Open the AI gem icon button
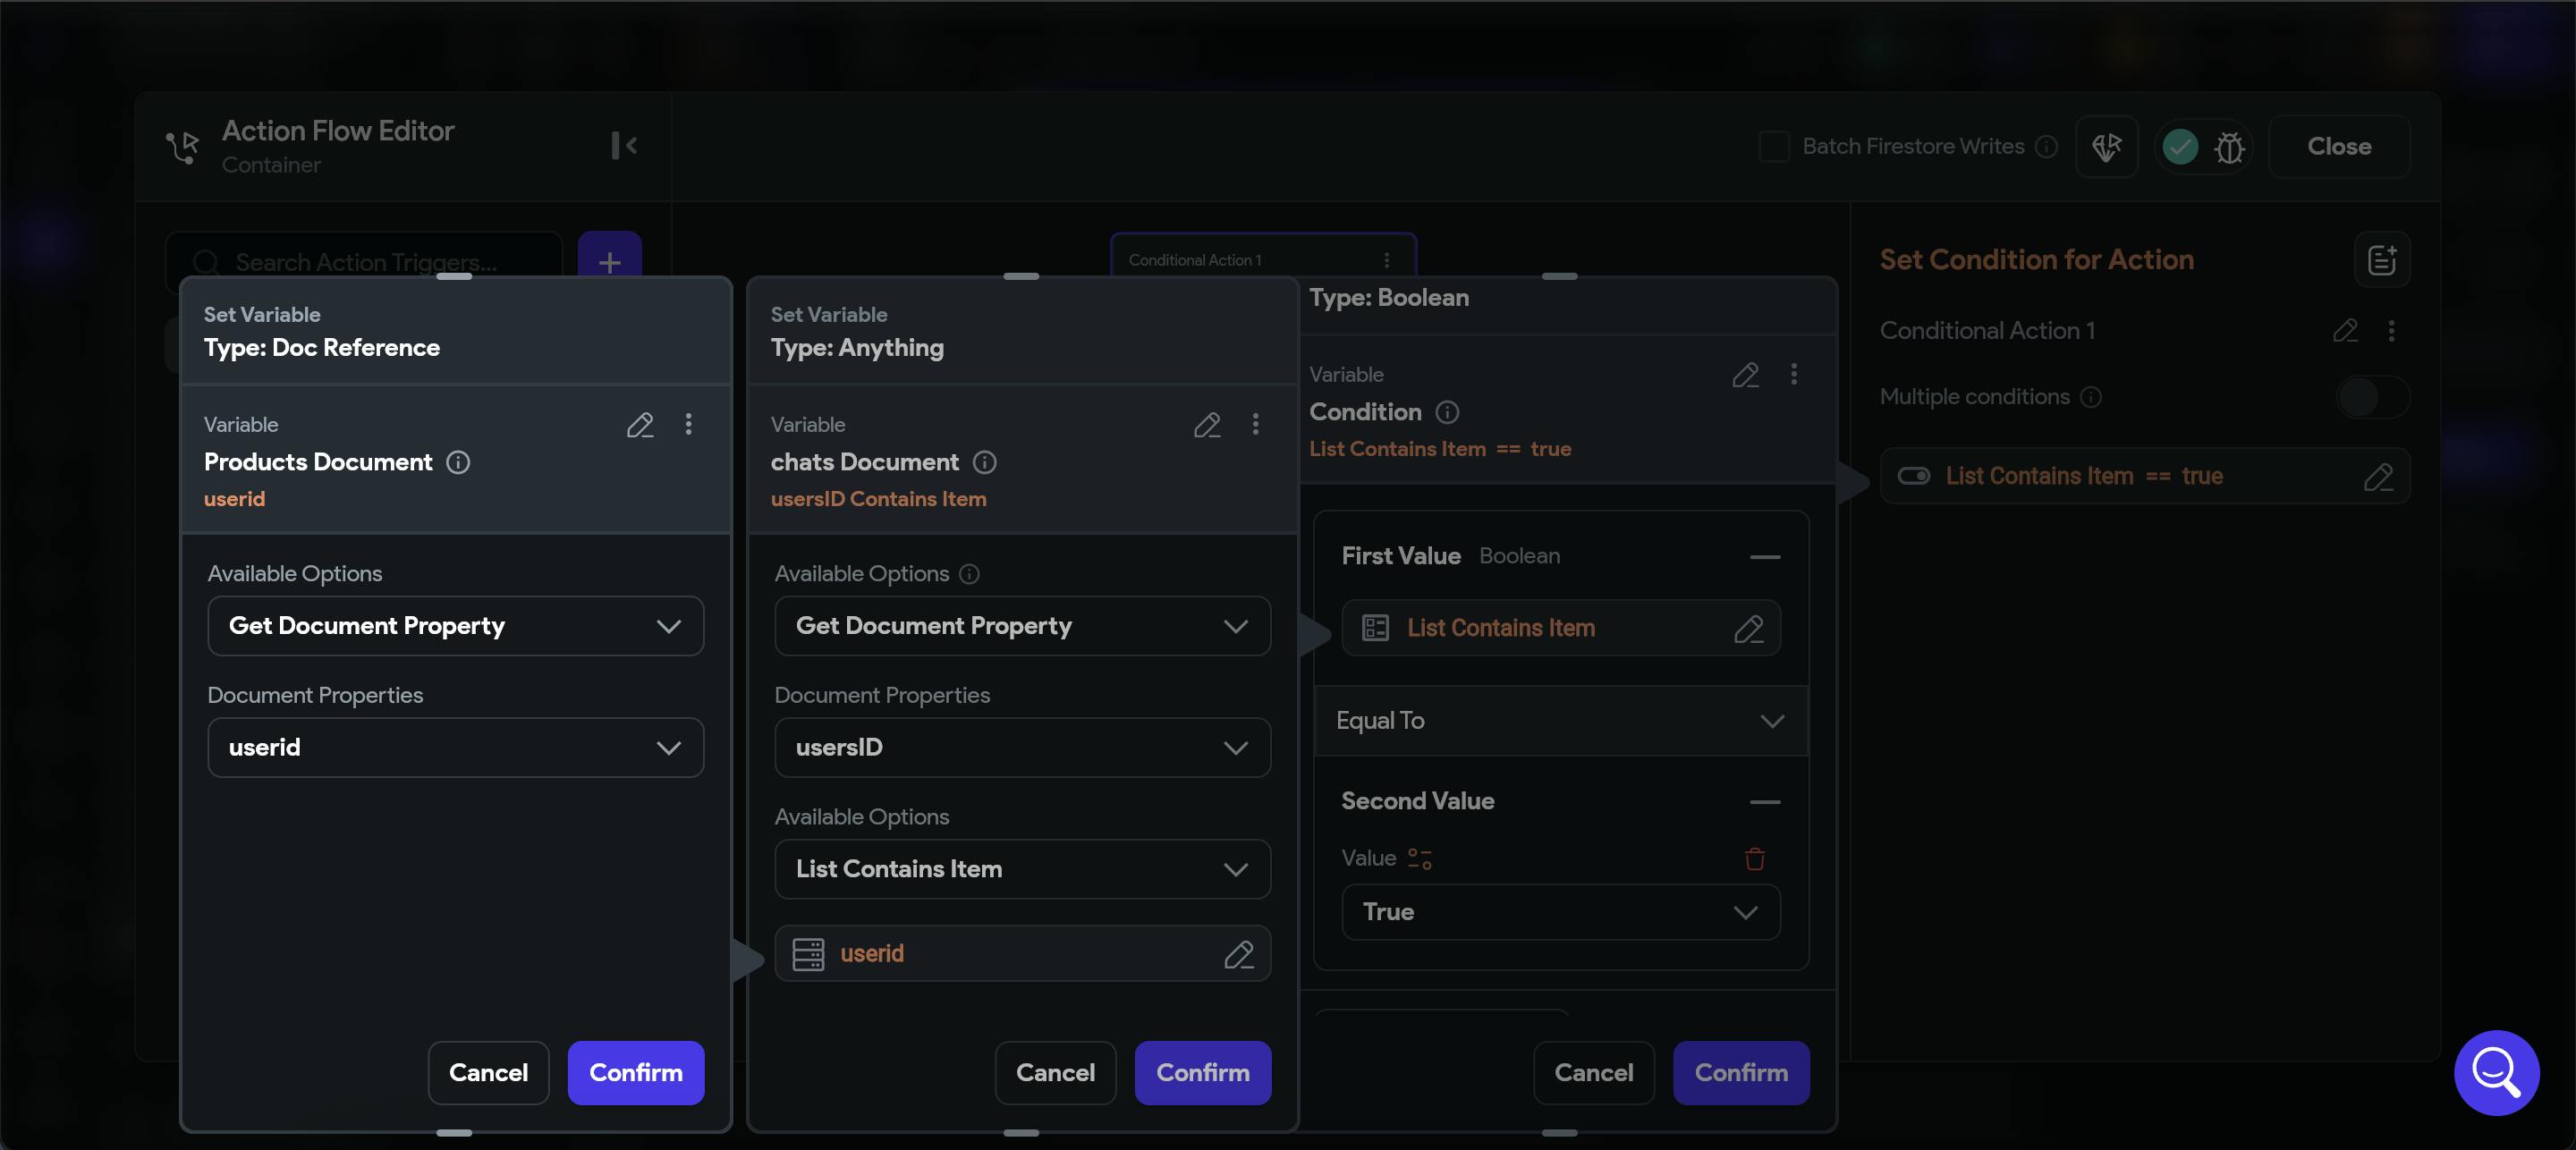This screenshot has width=2576, height=1150. tap(2106, 147)
